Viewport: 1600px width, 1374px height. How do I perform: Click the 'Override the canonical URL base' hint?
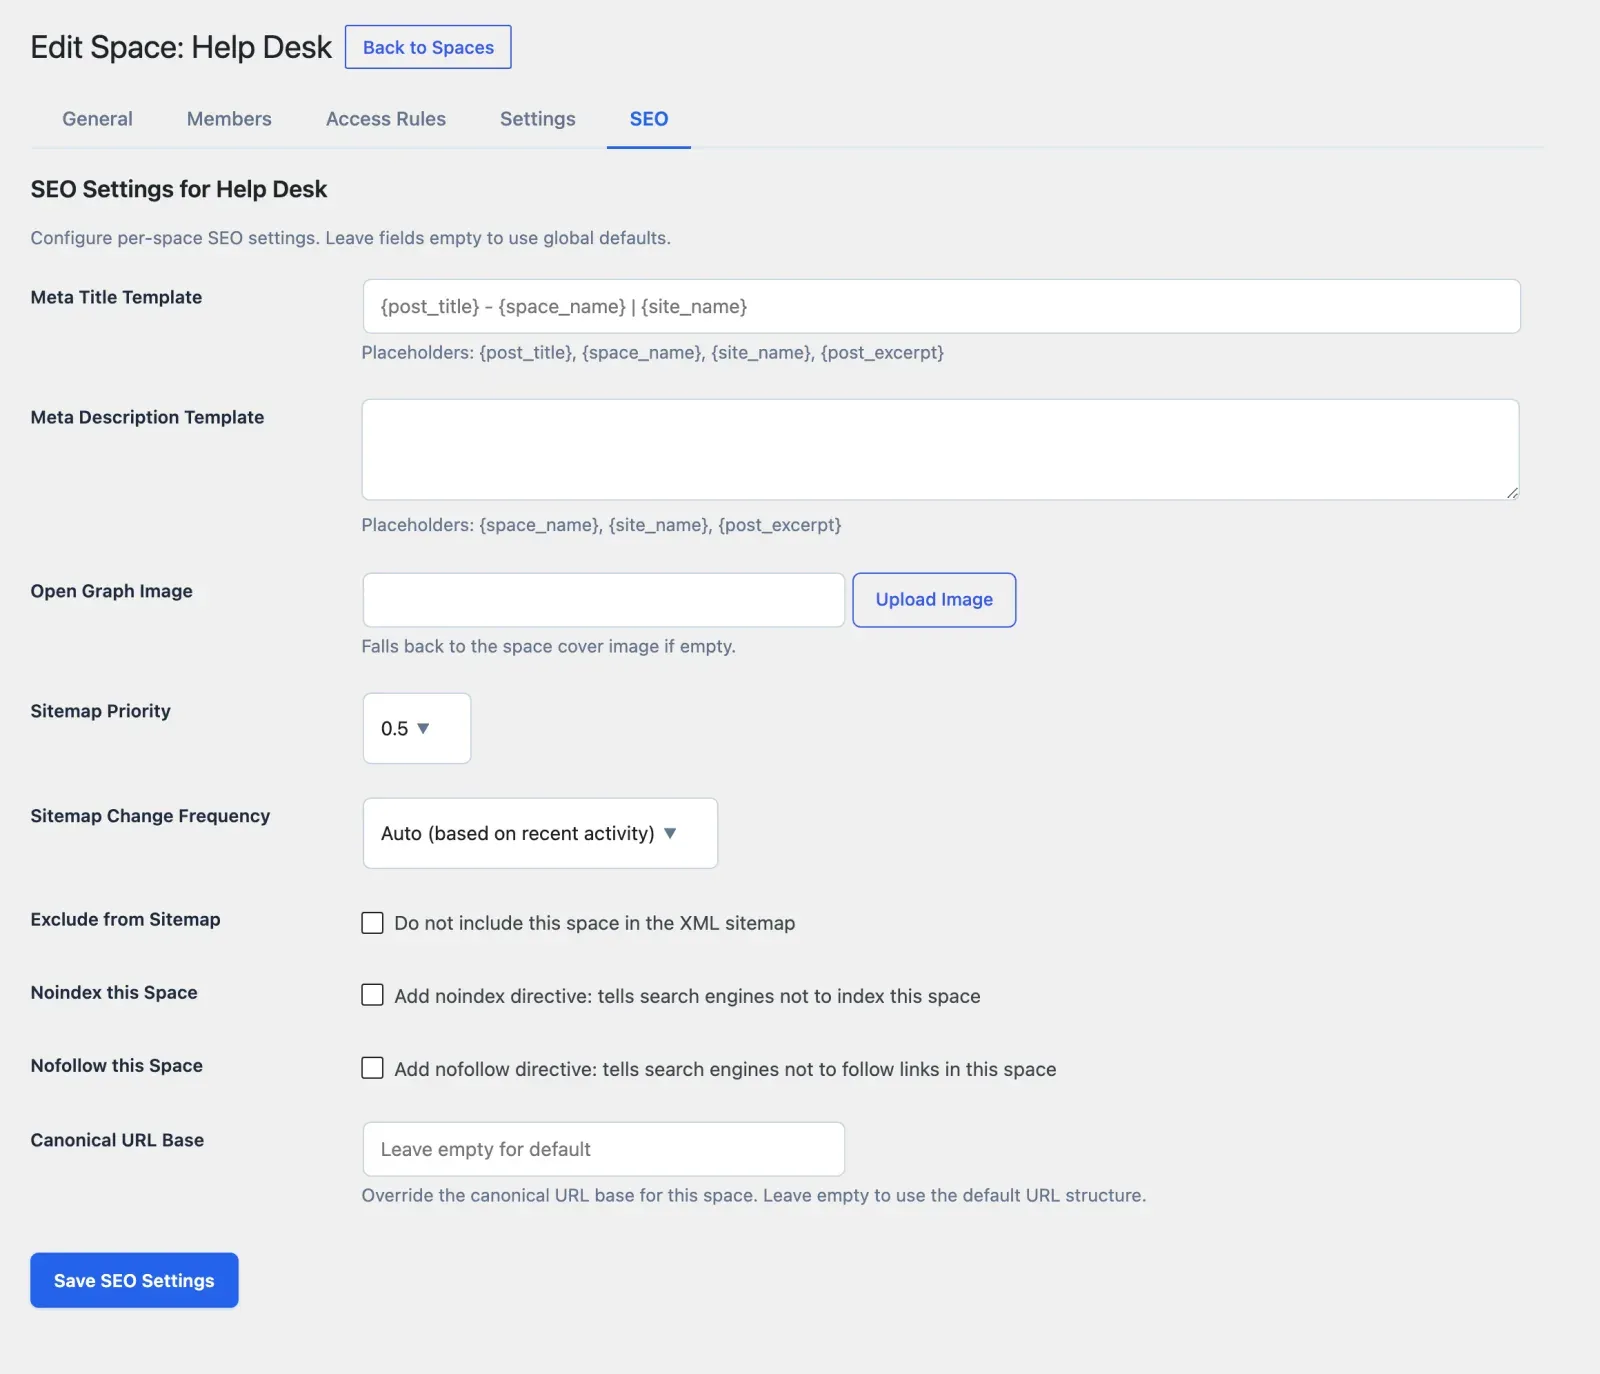click(754, 1195)
